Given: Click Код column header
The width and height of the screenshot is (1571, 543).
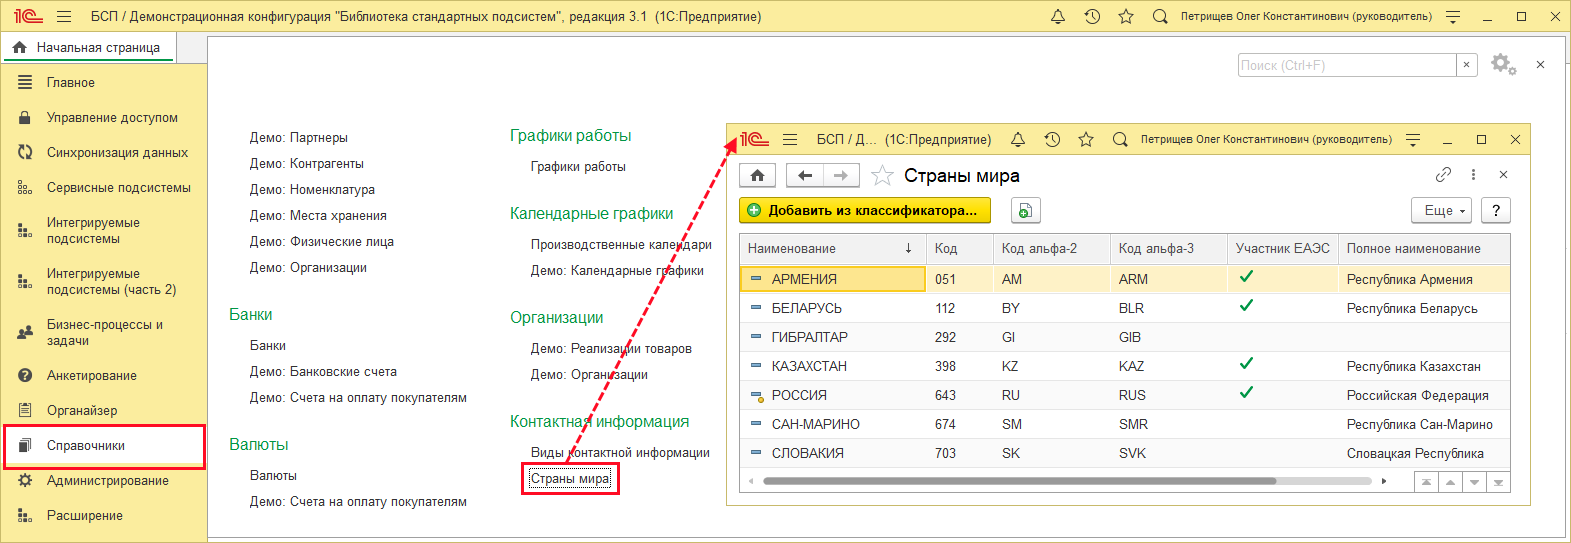Looking at the screenshot, I should click(x=960, y=249).
